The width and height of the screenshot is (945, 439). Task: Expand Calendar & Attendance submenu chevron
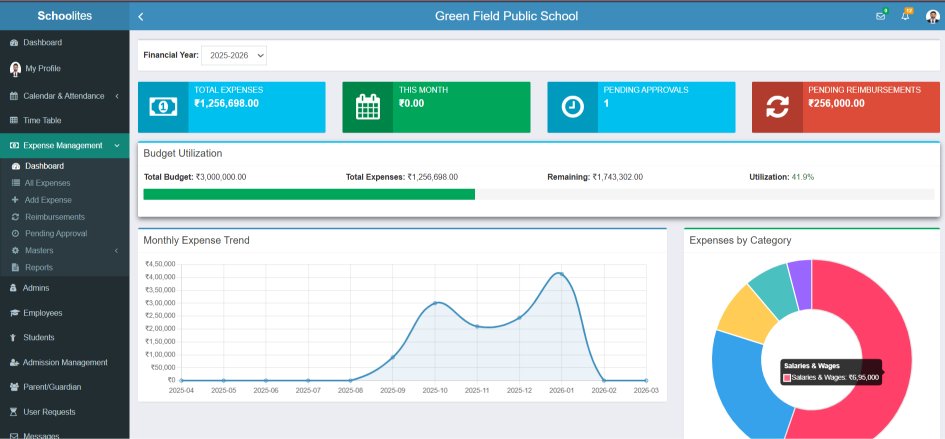click(x=116, y=96)
